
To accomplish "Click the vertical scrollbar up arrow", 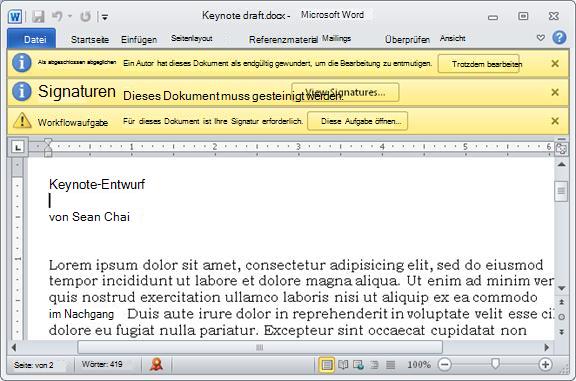I will tap(561, 165).
